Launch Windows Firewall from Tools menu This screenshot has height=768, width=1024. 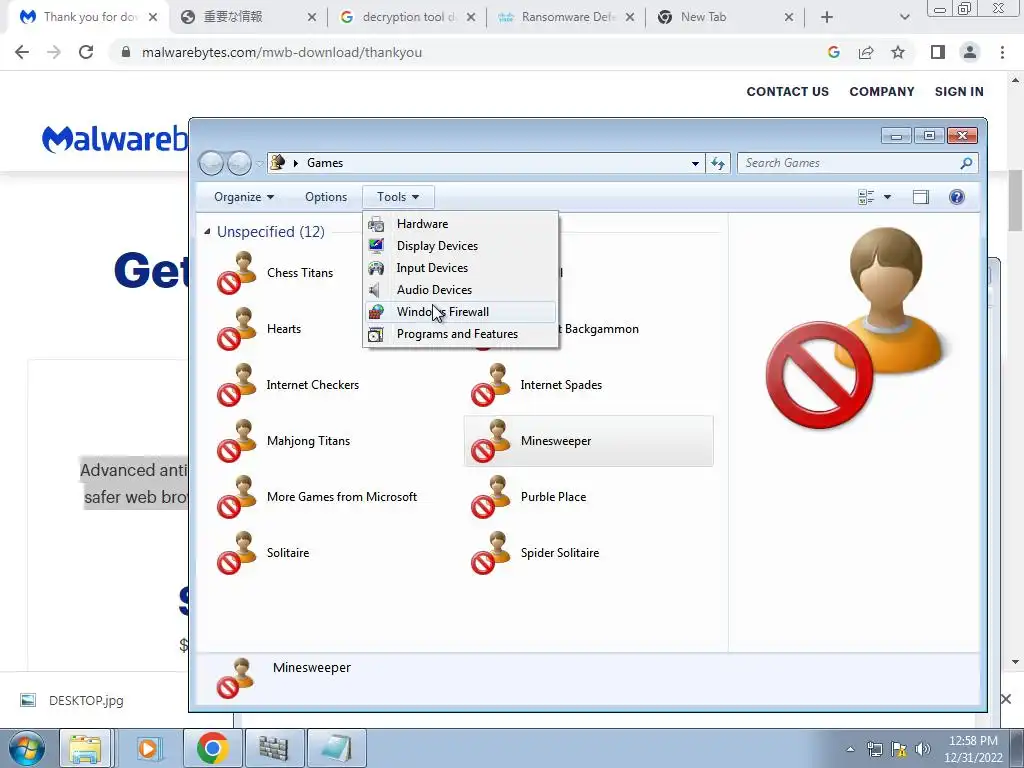460,312
